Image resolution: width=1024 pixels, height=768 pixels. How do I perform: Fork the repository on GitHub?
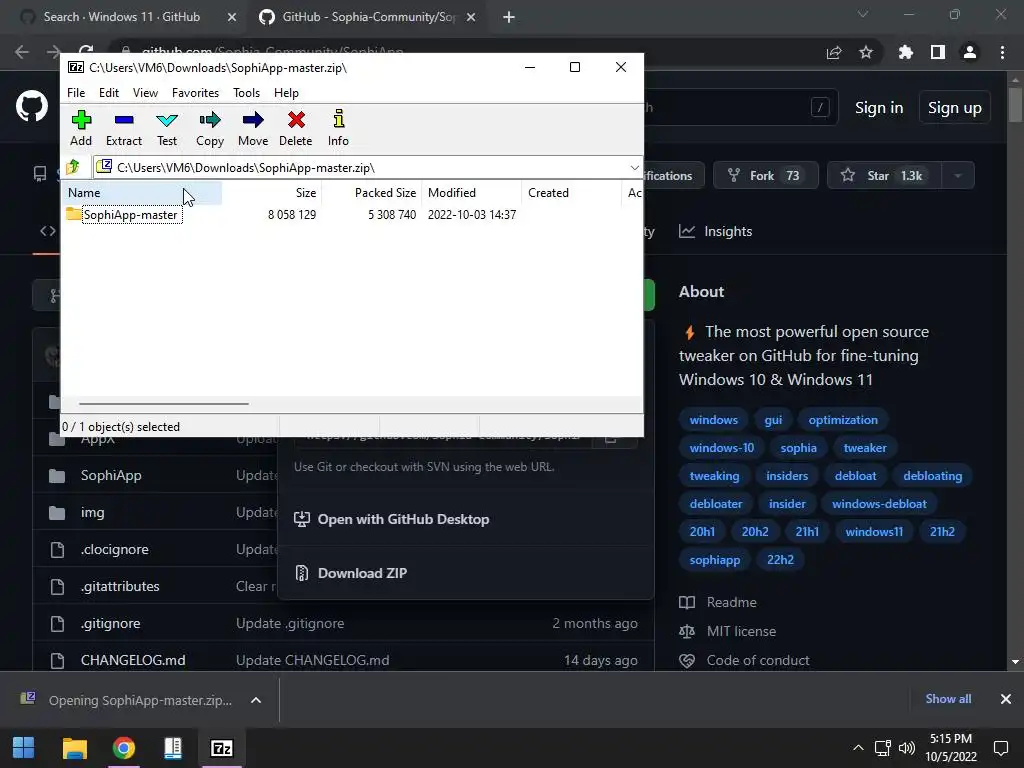[x=765, y=176]
